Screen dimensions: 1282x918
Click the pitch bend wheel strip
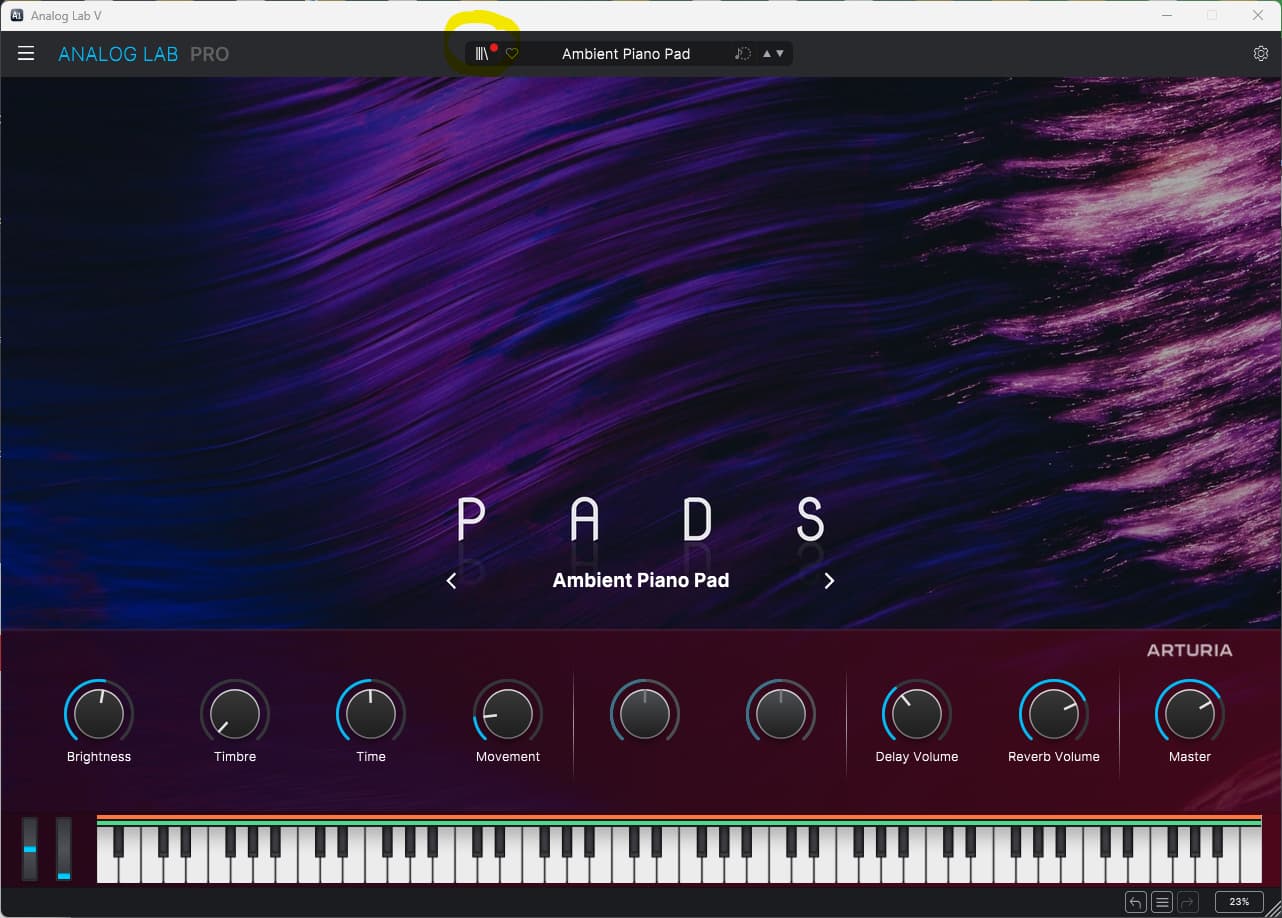[x=30, y=849]
